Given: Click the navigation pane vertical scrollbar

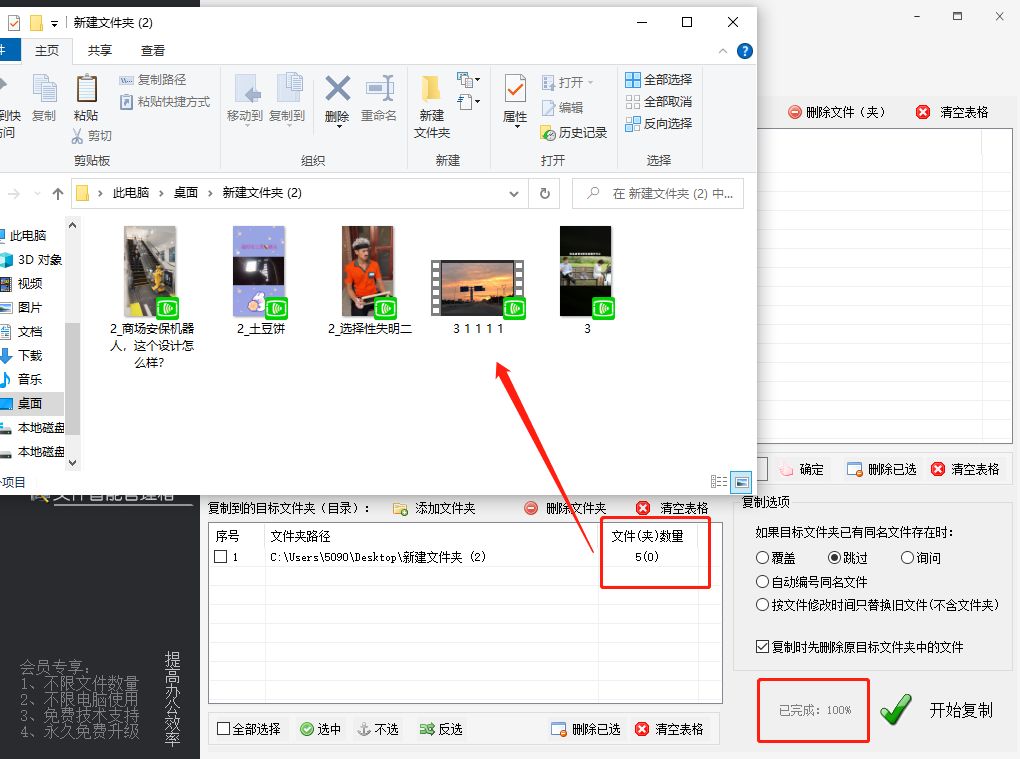Looking at the screenshot, I should pyautogui.click(x=72, y=378).
